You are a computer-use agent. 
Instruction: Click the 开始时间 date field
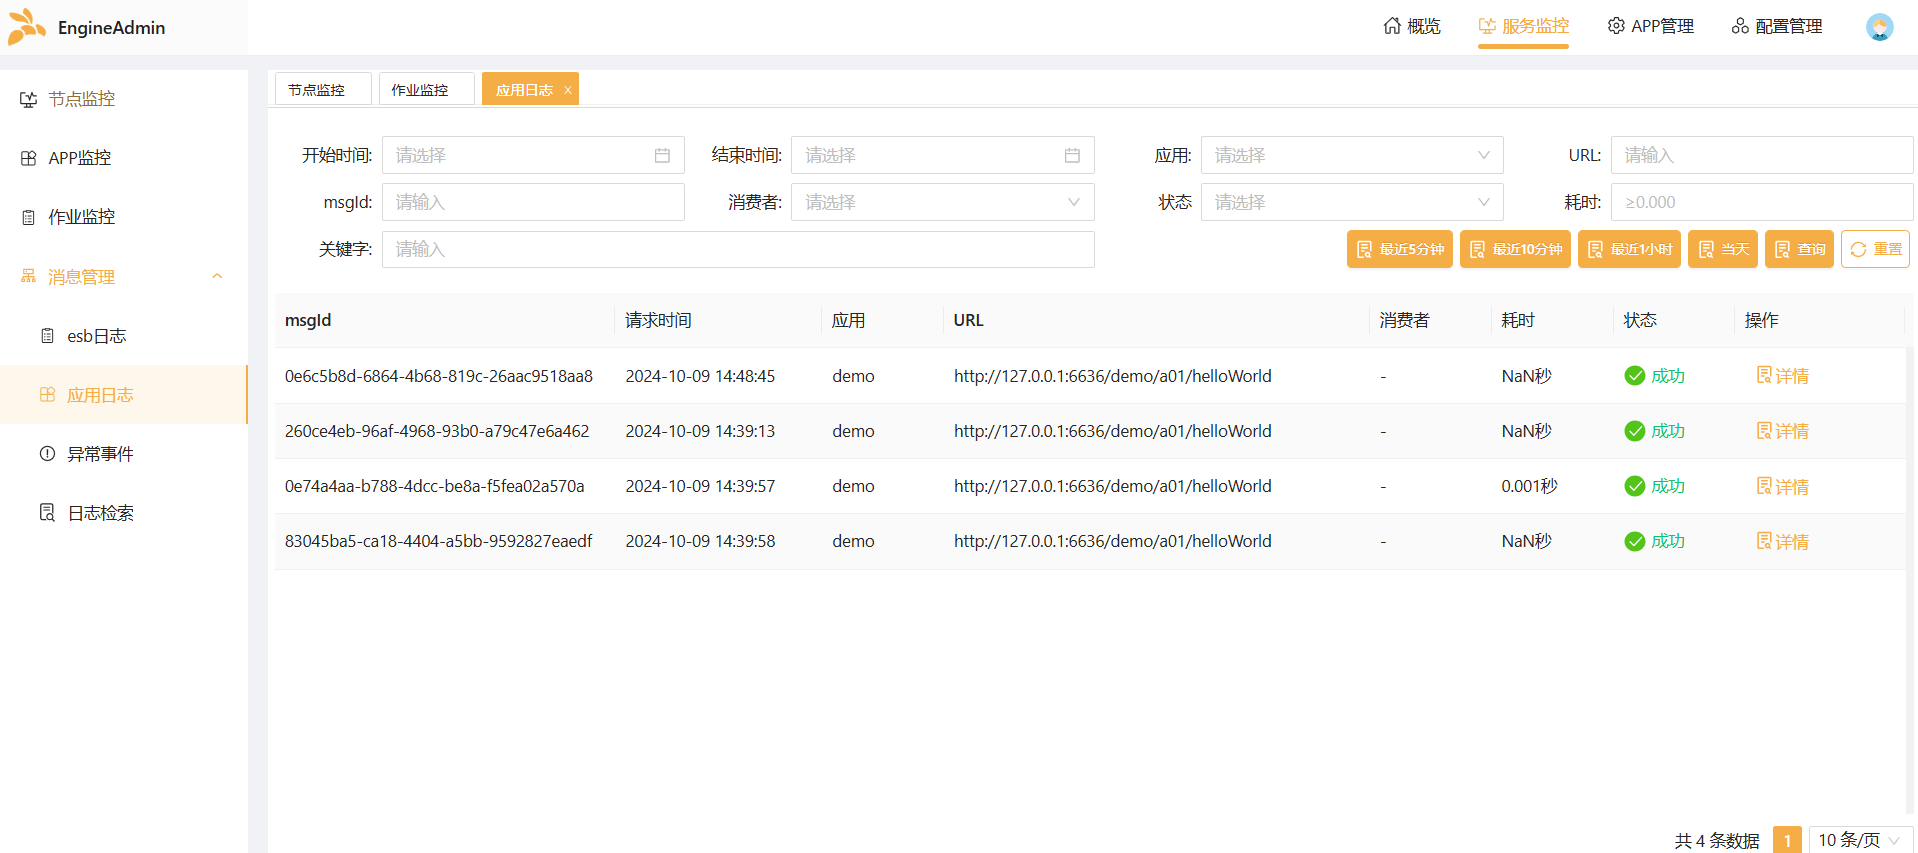pos(533,155)
